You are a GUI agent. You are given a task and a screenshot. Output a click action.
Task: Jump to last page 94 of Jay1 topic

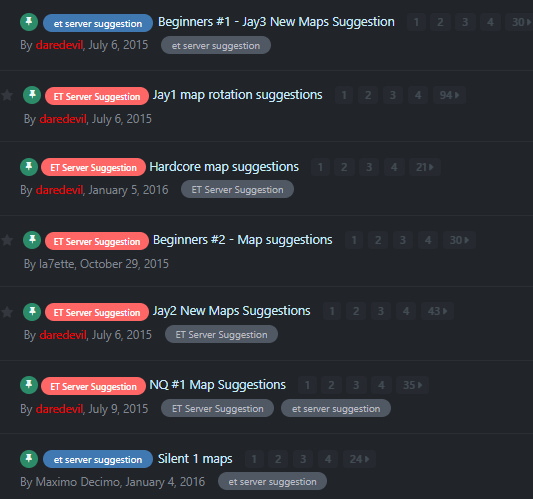point(449,95)
